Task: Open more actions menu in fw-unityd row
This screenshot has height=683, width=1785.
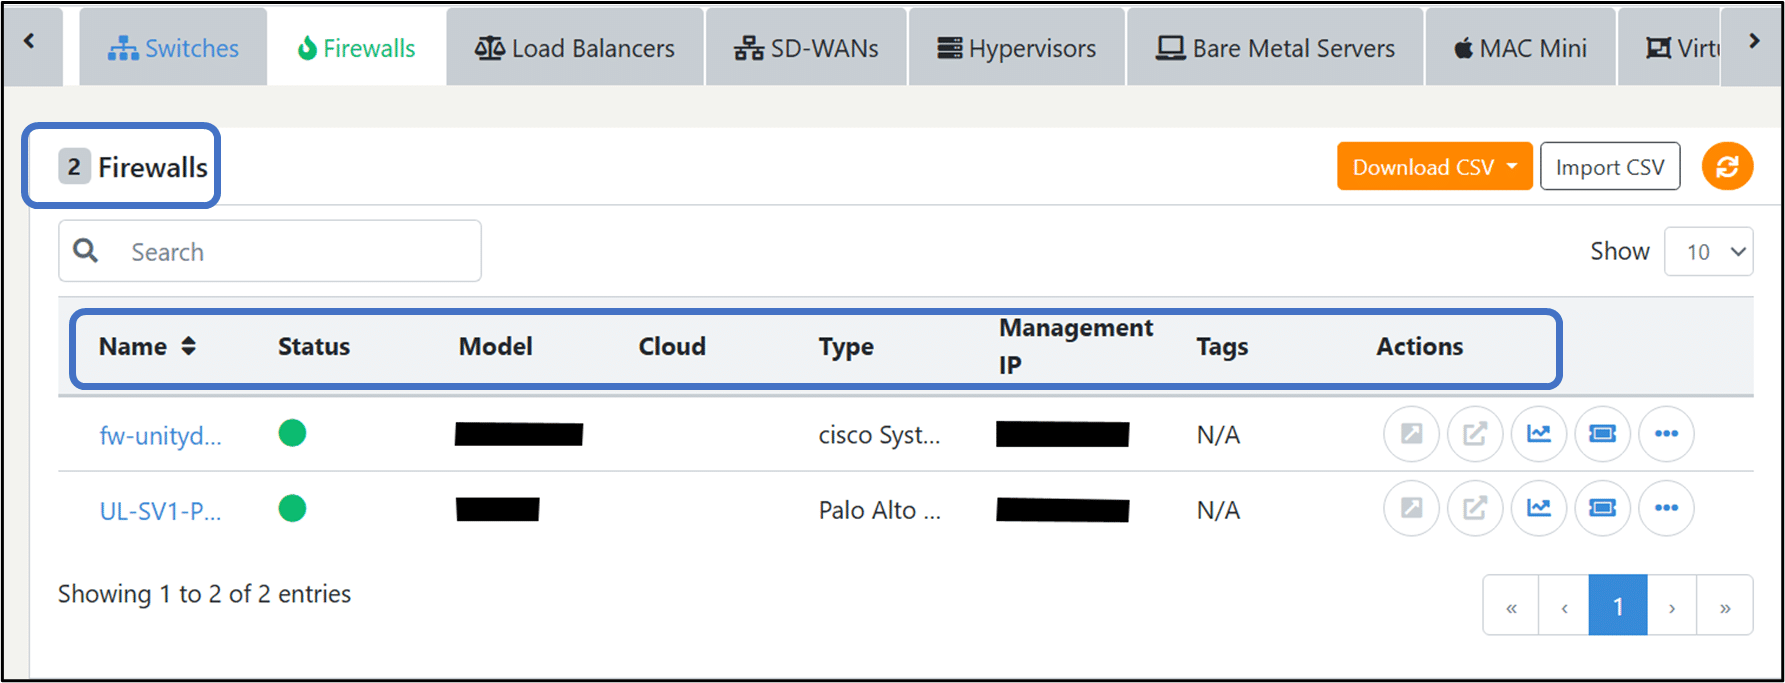Action: (1667, 434)
